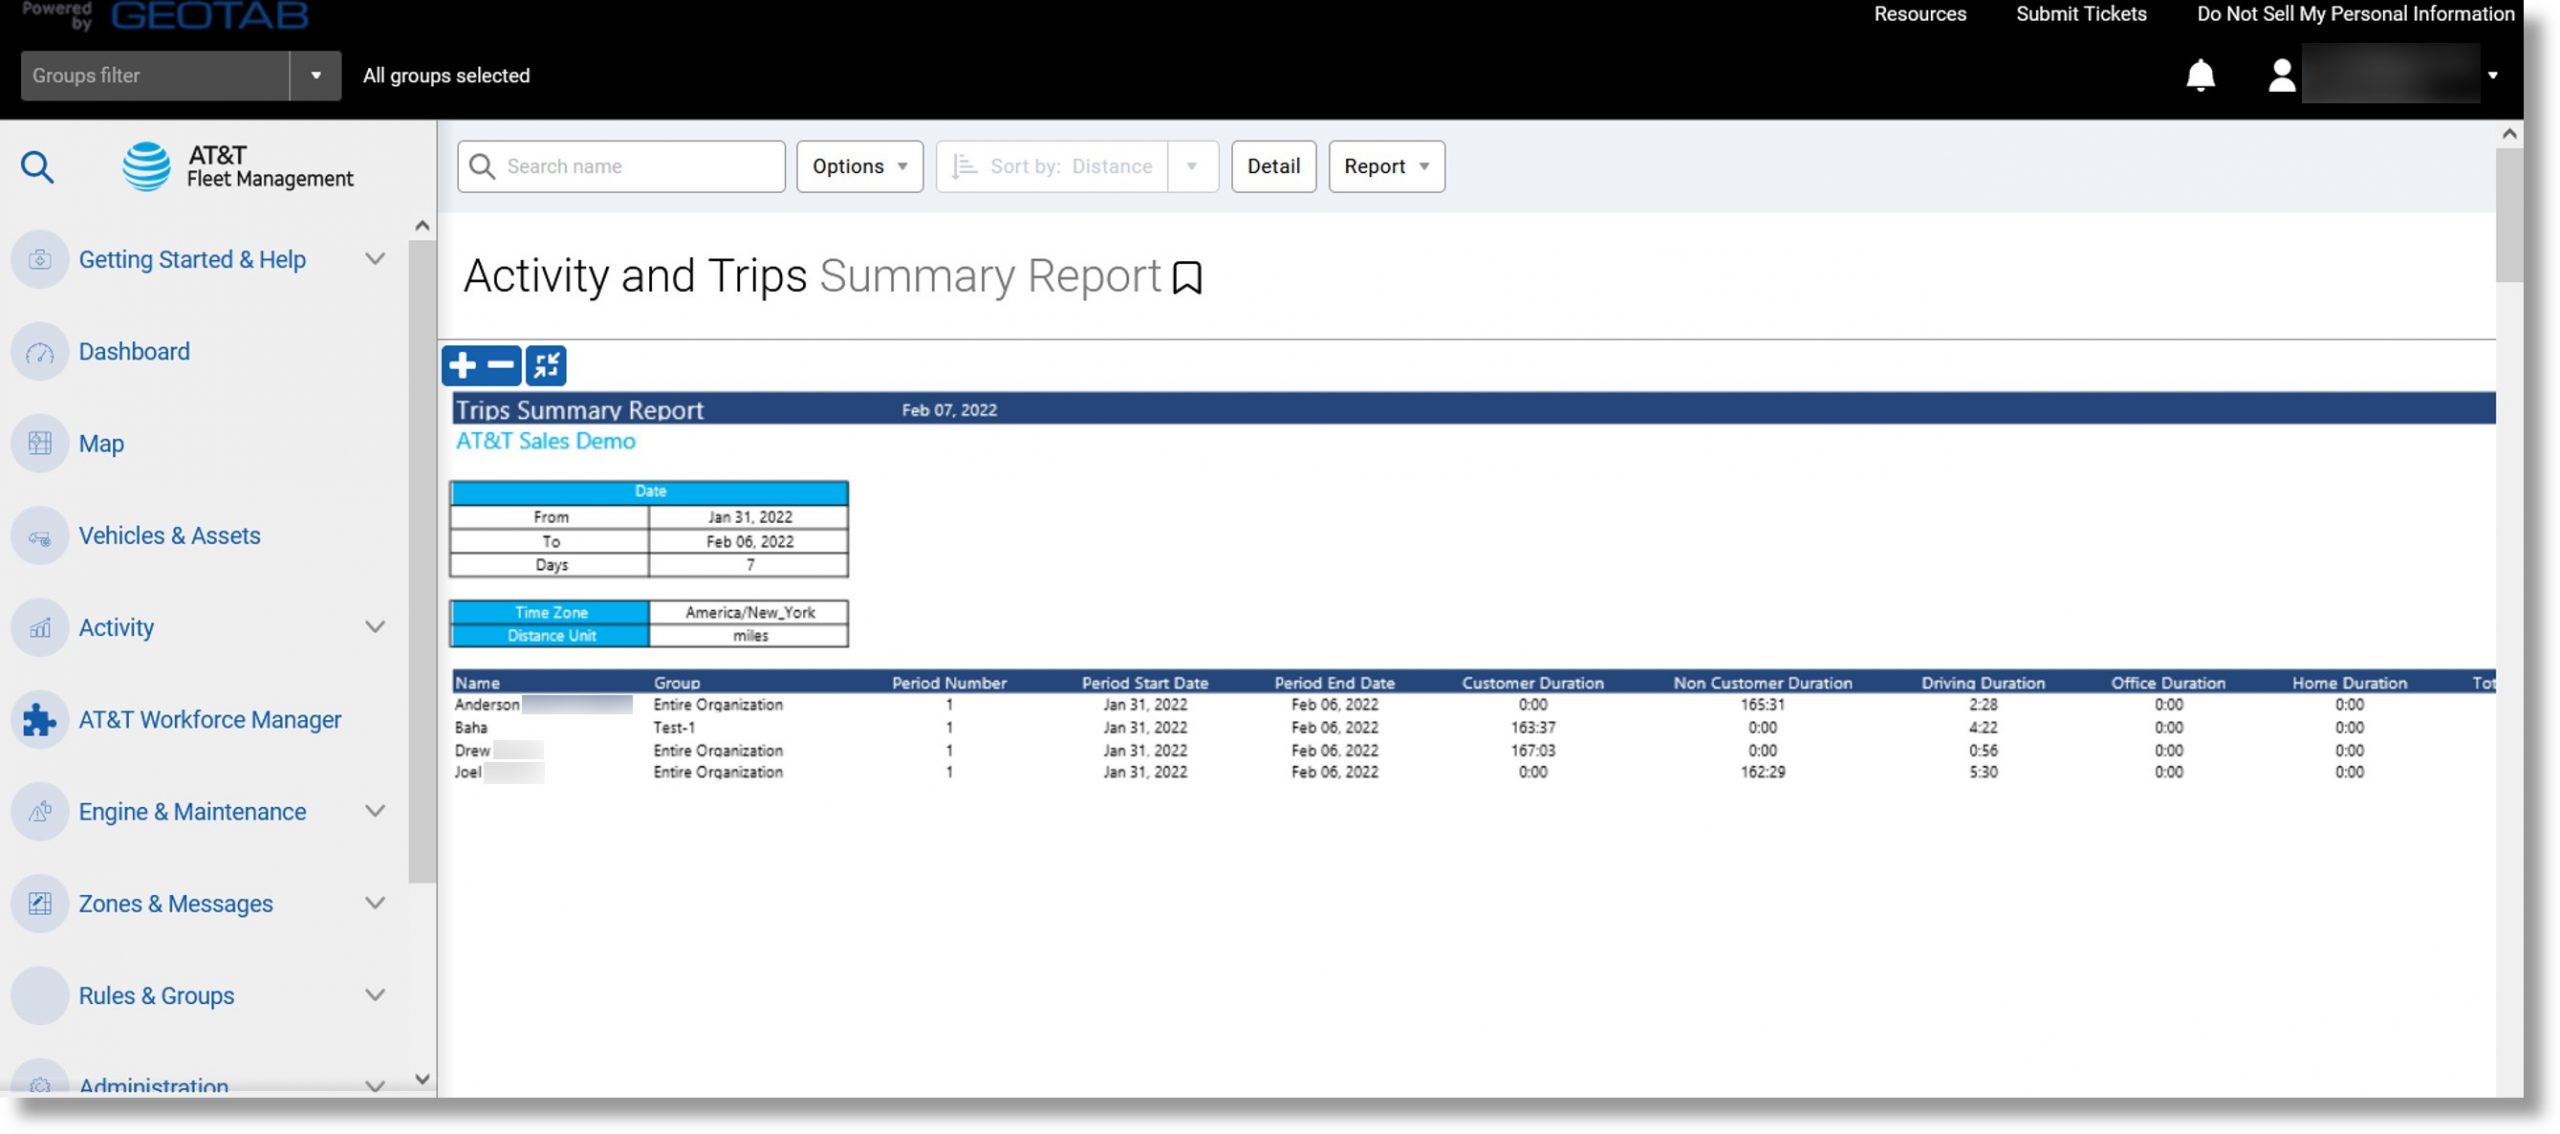Viewport: 2560px width, 1134px height.
Task: Select the Baha row name
Action: click(x=471, y=728)
